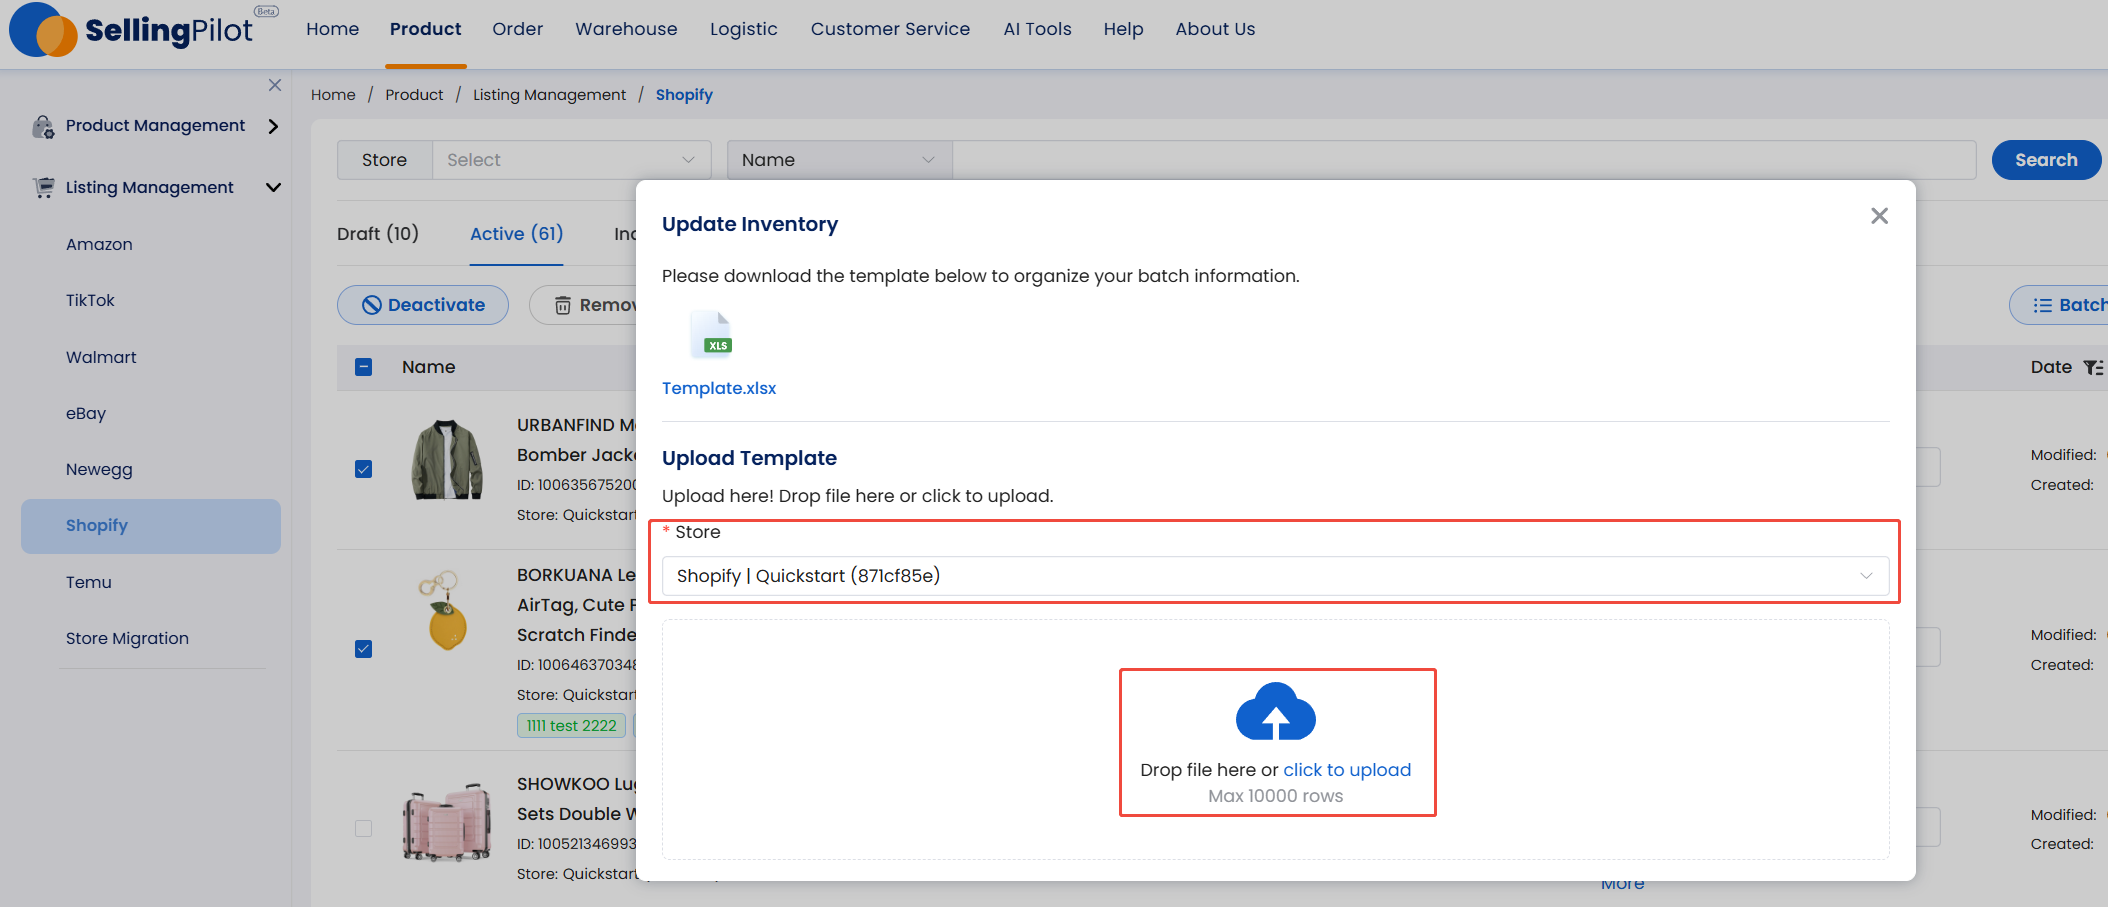Collapse the sidebar with the X icon
This screenshot has width=2108, height=907.
point(275,85)
